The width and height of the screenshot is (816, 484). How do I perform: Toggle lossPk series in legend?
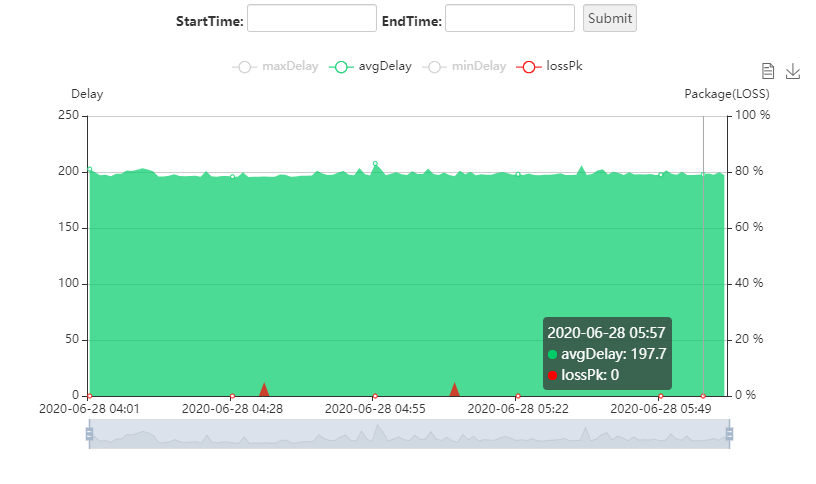(550, 67)
